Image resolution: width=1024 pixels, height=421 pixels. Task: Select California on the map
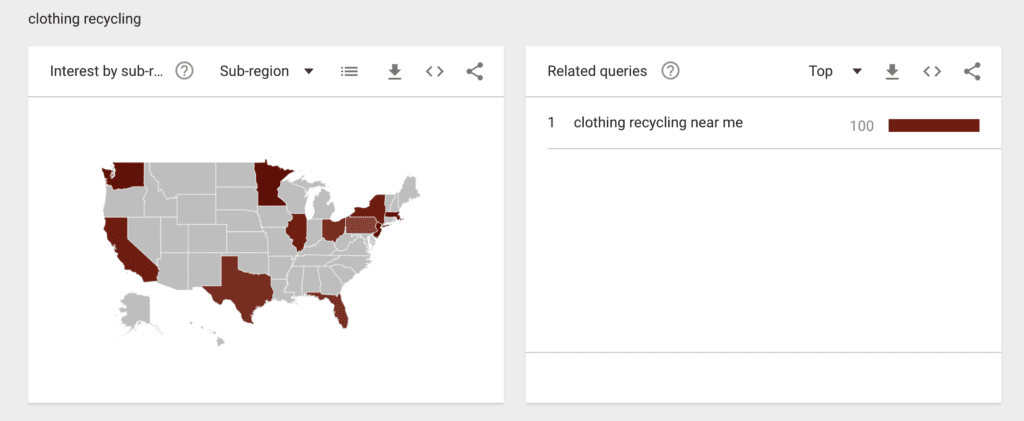tap(125, 248)
